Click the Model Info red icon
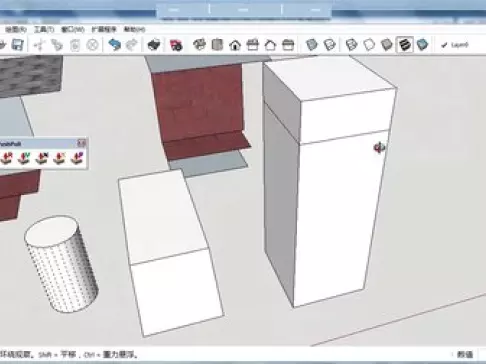Screen dimensions: 486x364 coord(176,45)
